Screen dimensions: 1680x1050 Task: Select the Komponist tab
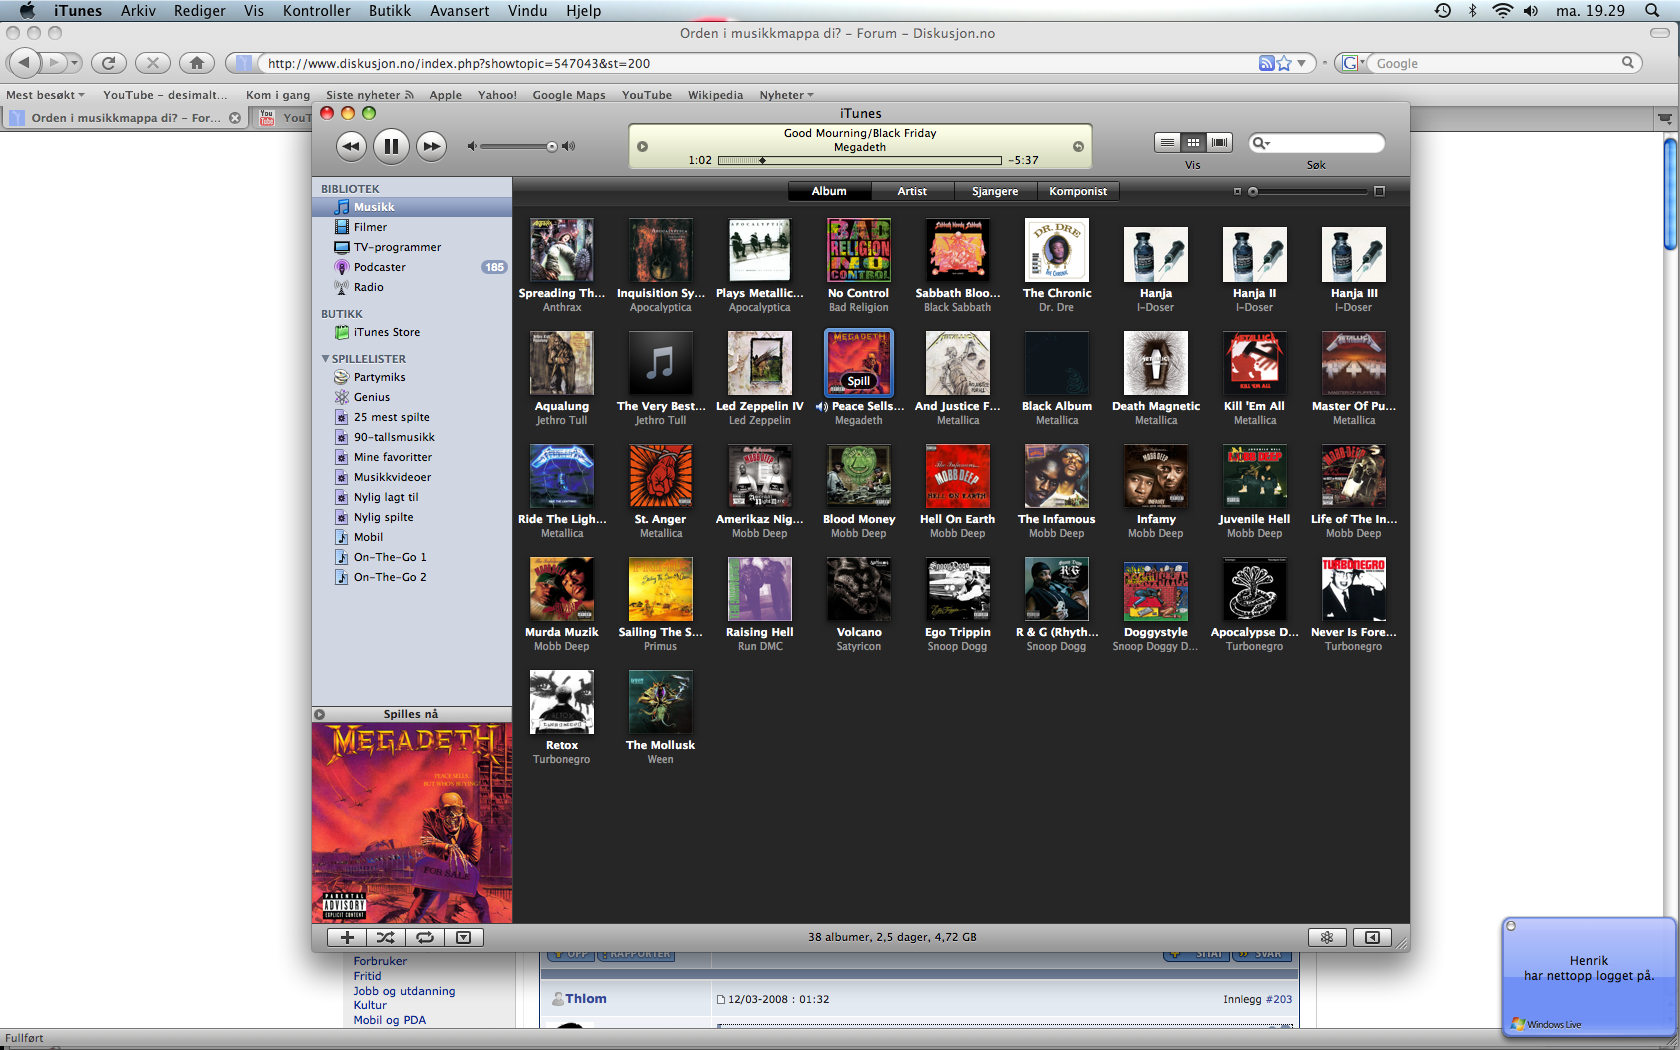[x=1078, y=191]
